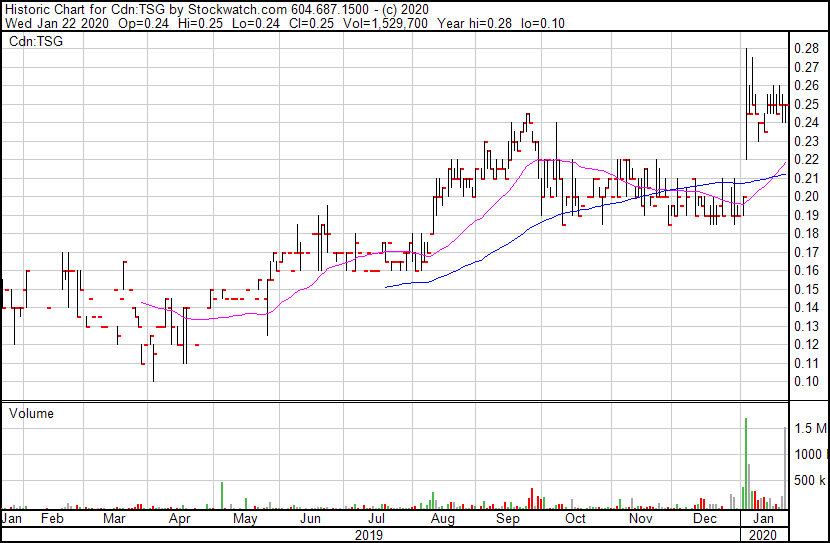Select the 1000 volume axis label
This screenshot has height=543, width=830.
click(809, 454)
